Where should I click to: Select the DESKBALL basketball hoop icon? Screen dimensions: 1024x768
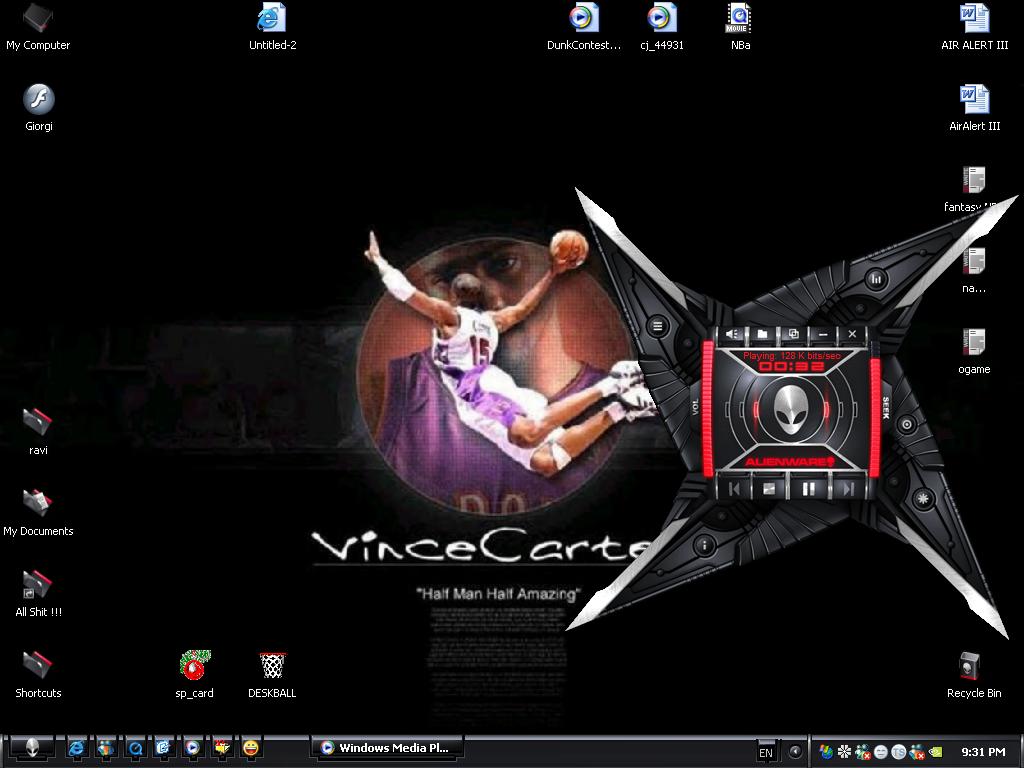(272, 675)
